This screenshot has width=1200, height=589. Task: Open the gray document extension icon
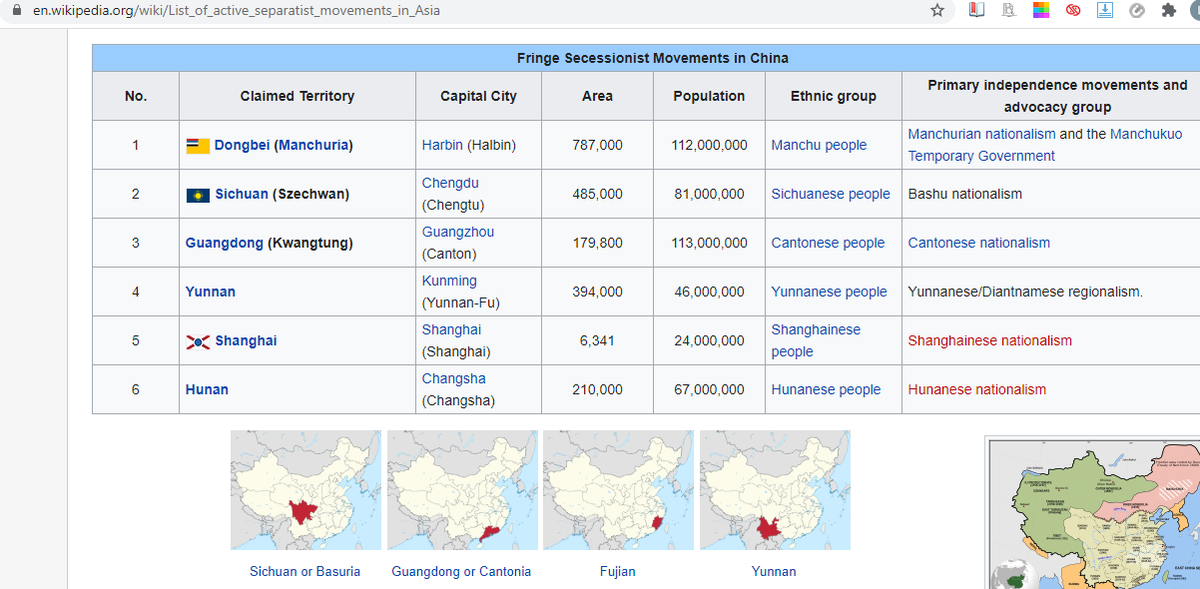click(1009, 11)
